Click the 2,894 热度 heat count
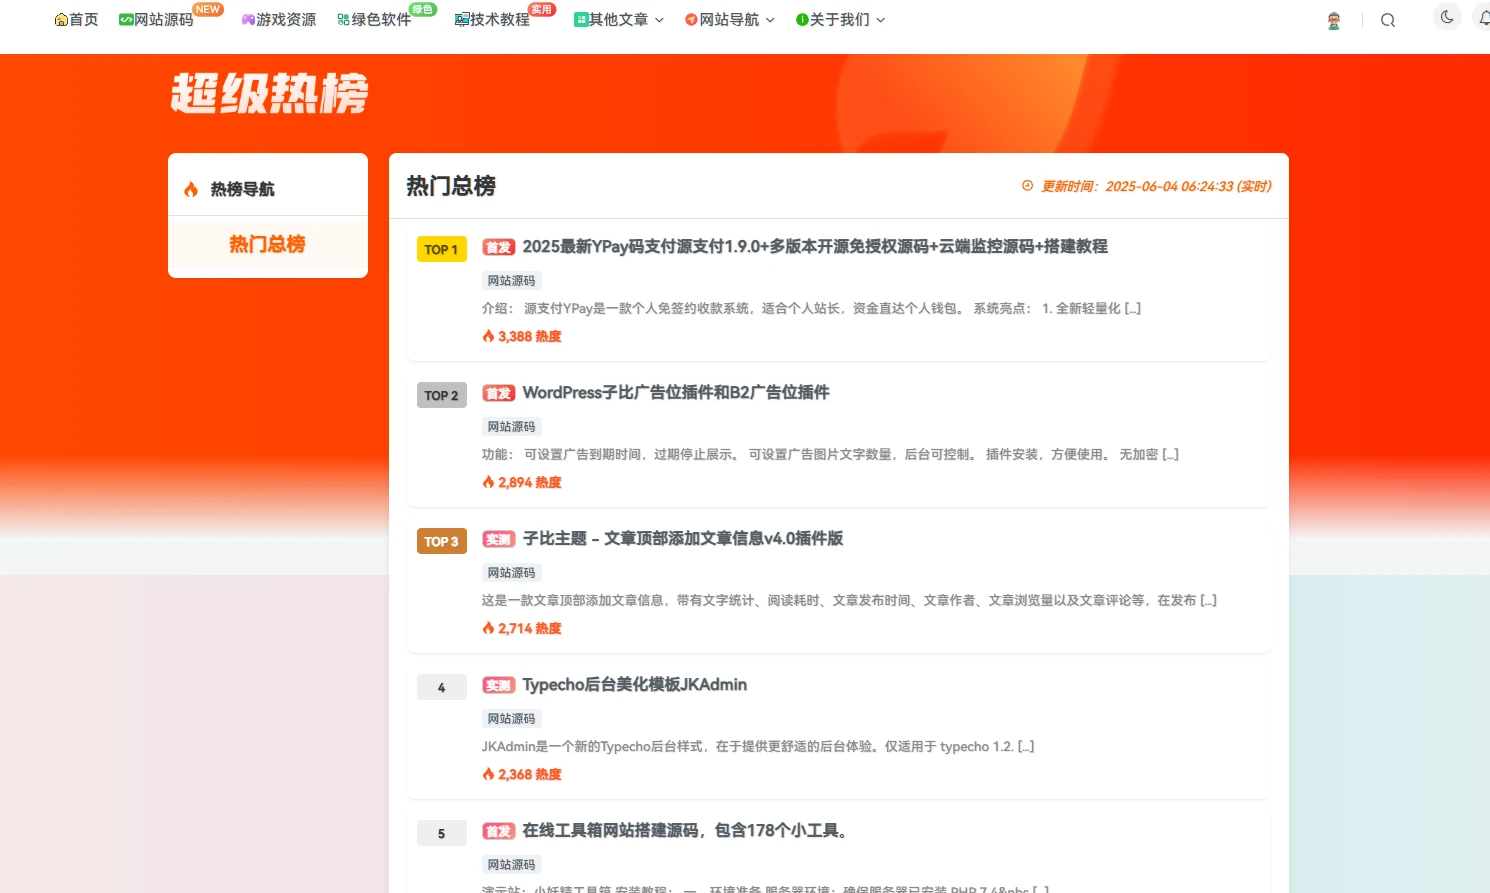Screen dimensions: 1490x893 522,483
